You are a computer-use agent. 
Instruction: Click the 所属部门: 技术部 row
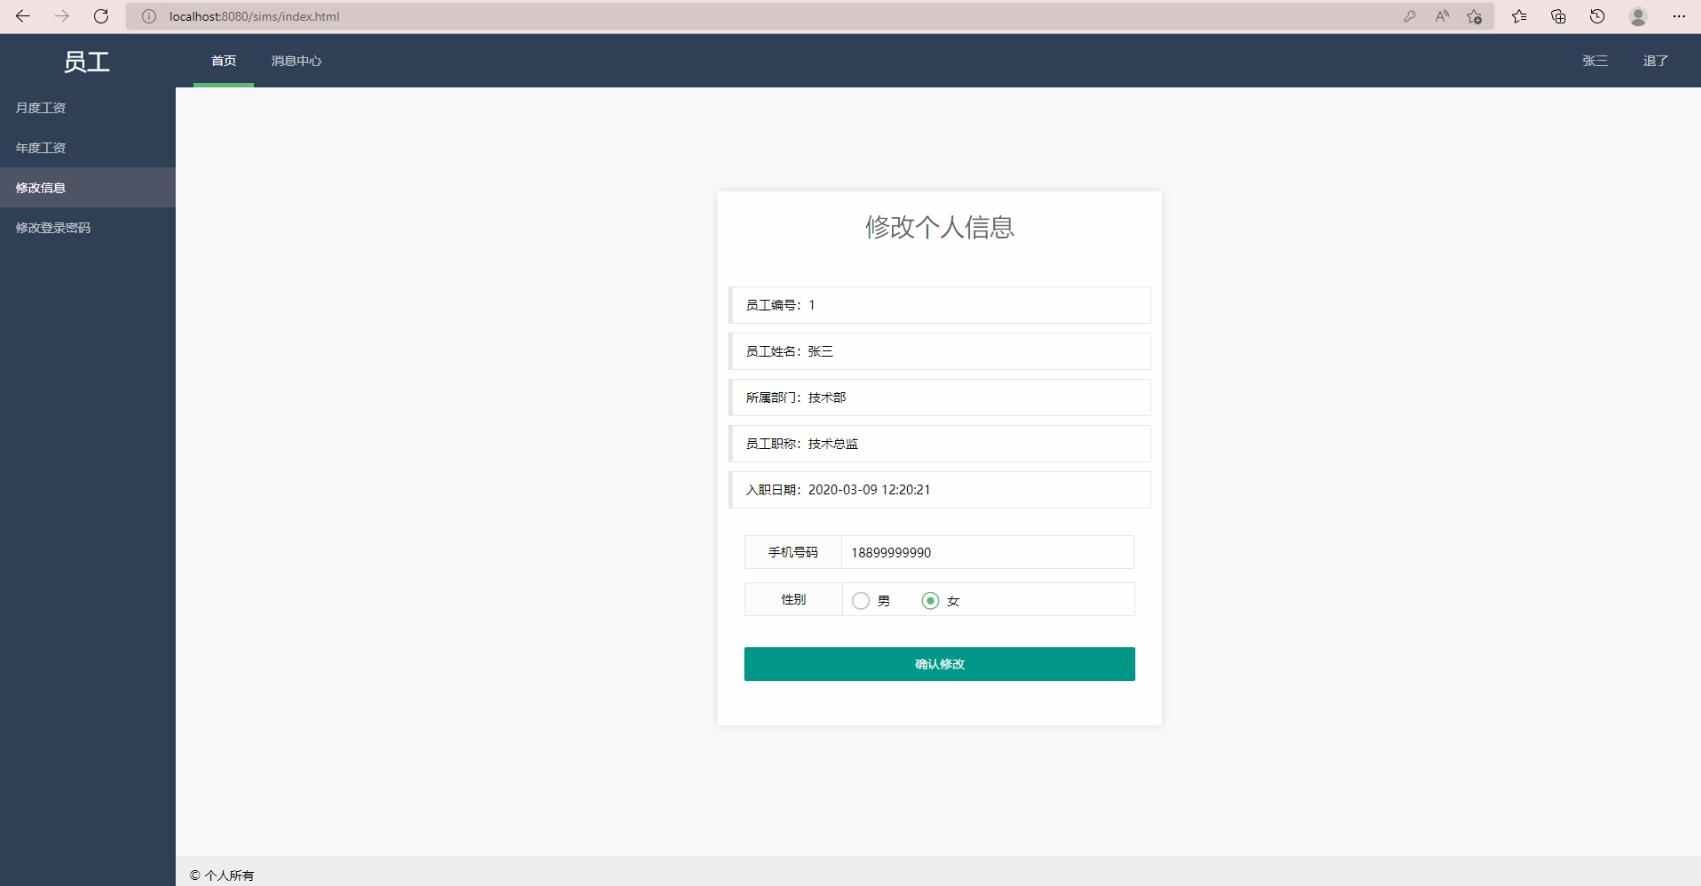tap(940, 397)
